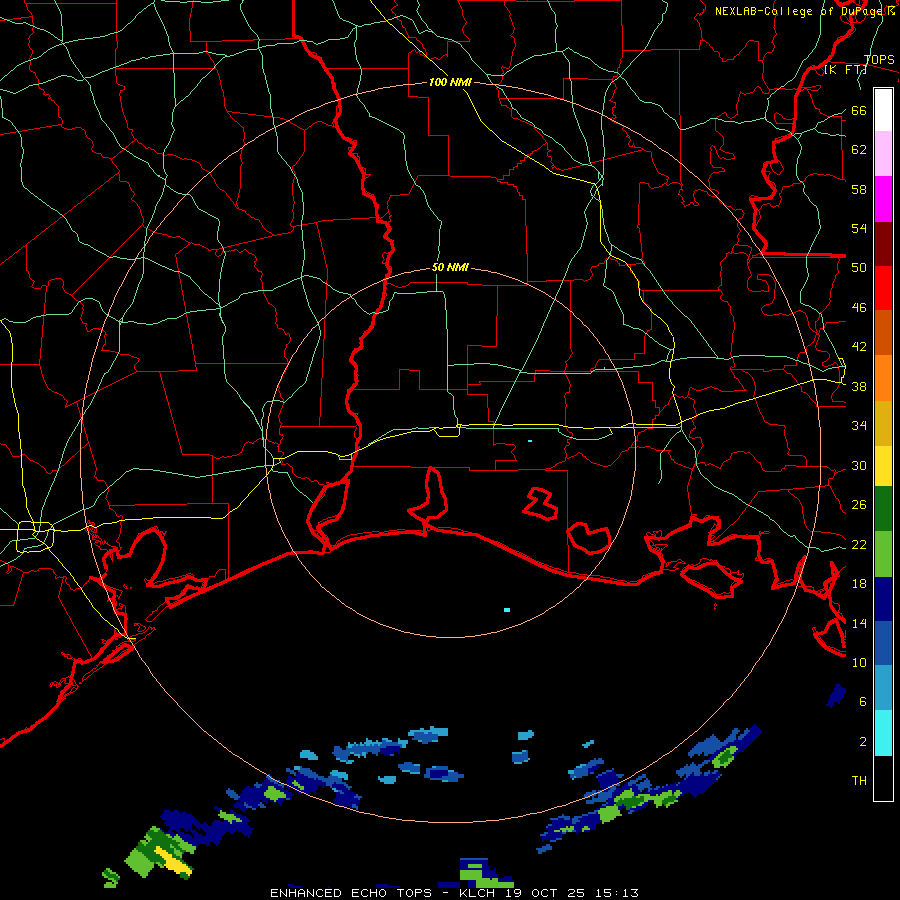Select the "58" scale label

(859, 189)
